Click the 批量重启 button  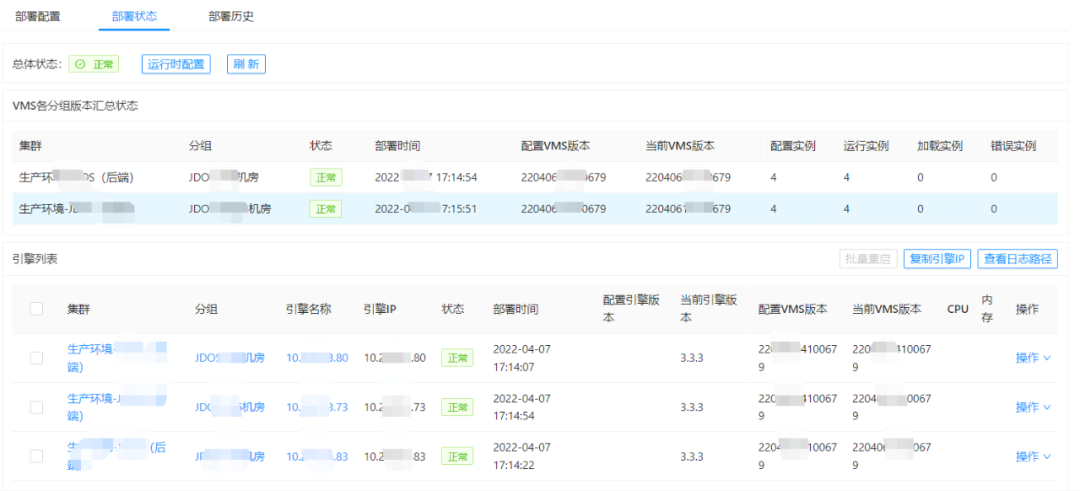tap(868, 259)
